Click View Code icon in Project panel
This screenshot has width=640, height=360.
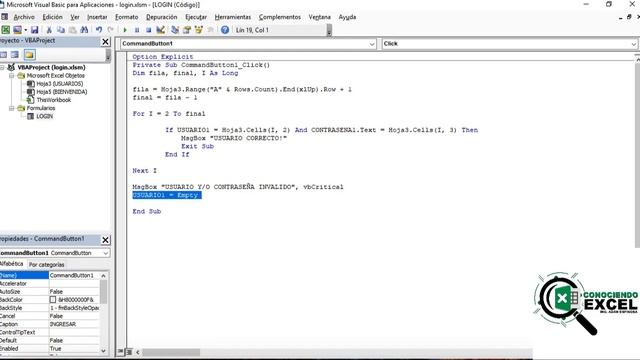pyautogui.click(x=3, y=55)
